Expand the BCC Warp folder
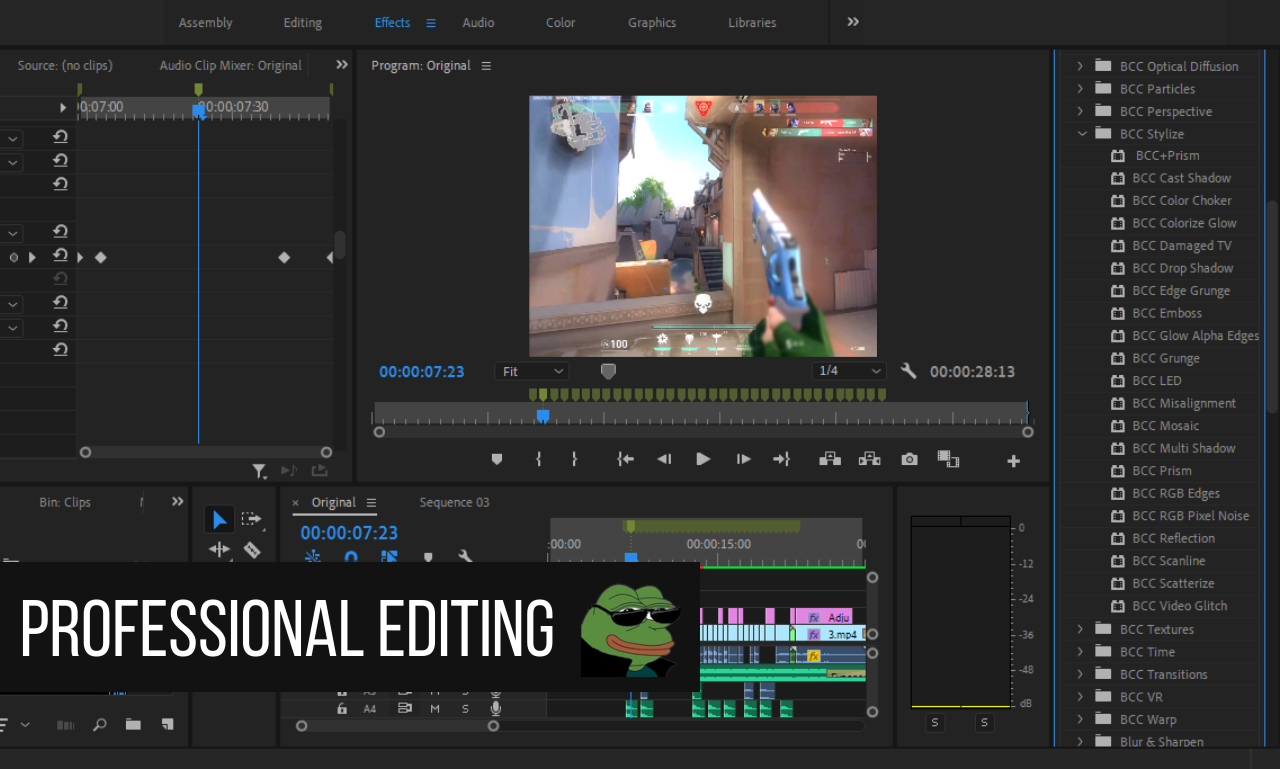 click(x=1080, y=719)
